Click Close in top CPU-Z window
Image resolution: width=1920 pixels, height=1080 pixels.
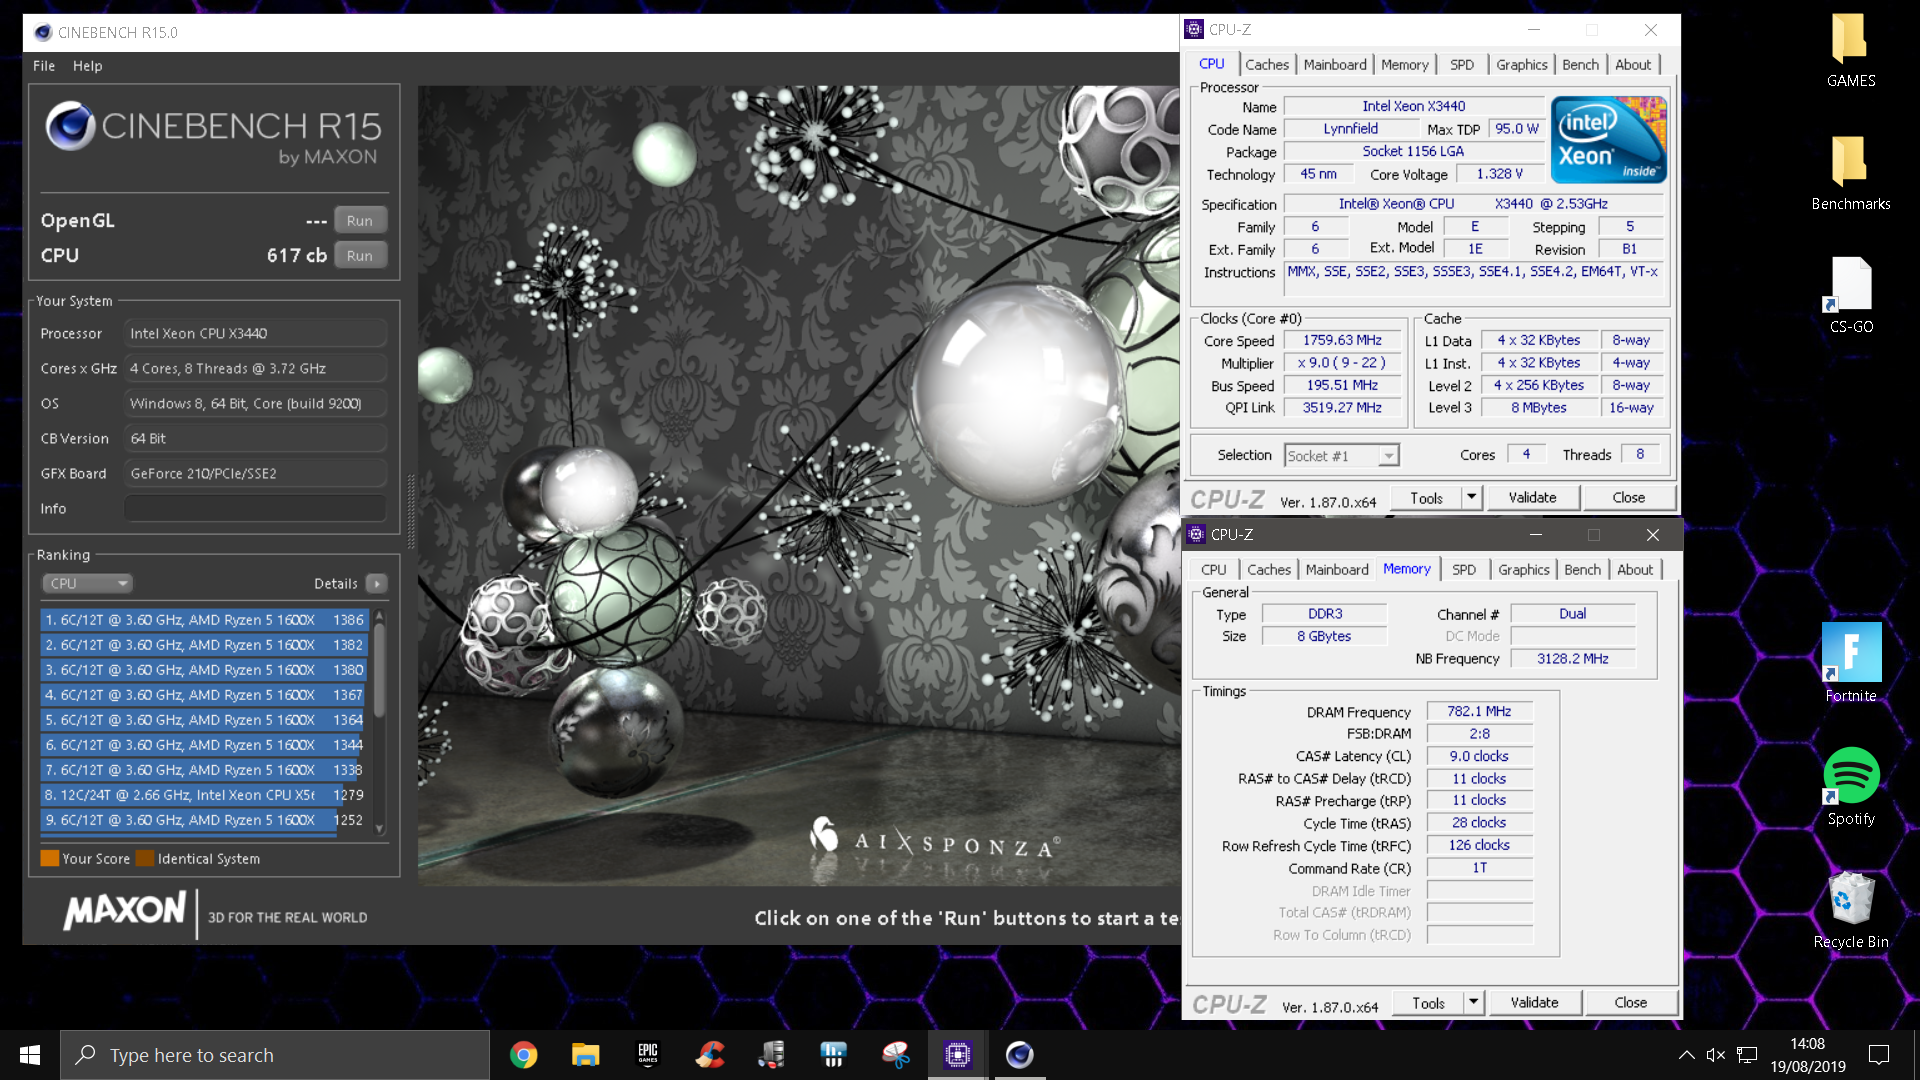(1628, 498)
